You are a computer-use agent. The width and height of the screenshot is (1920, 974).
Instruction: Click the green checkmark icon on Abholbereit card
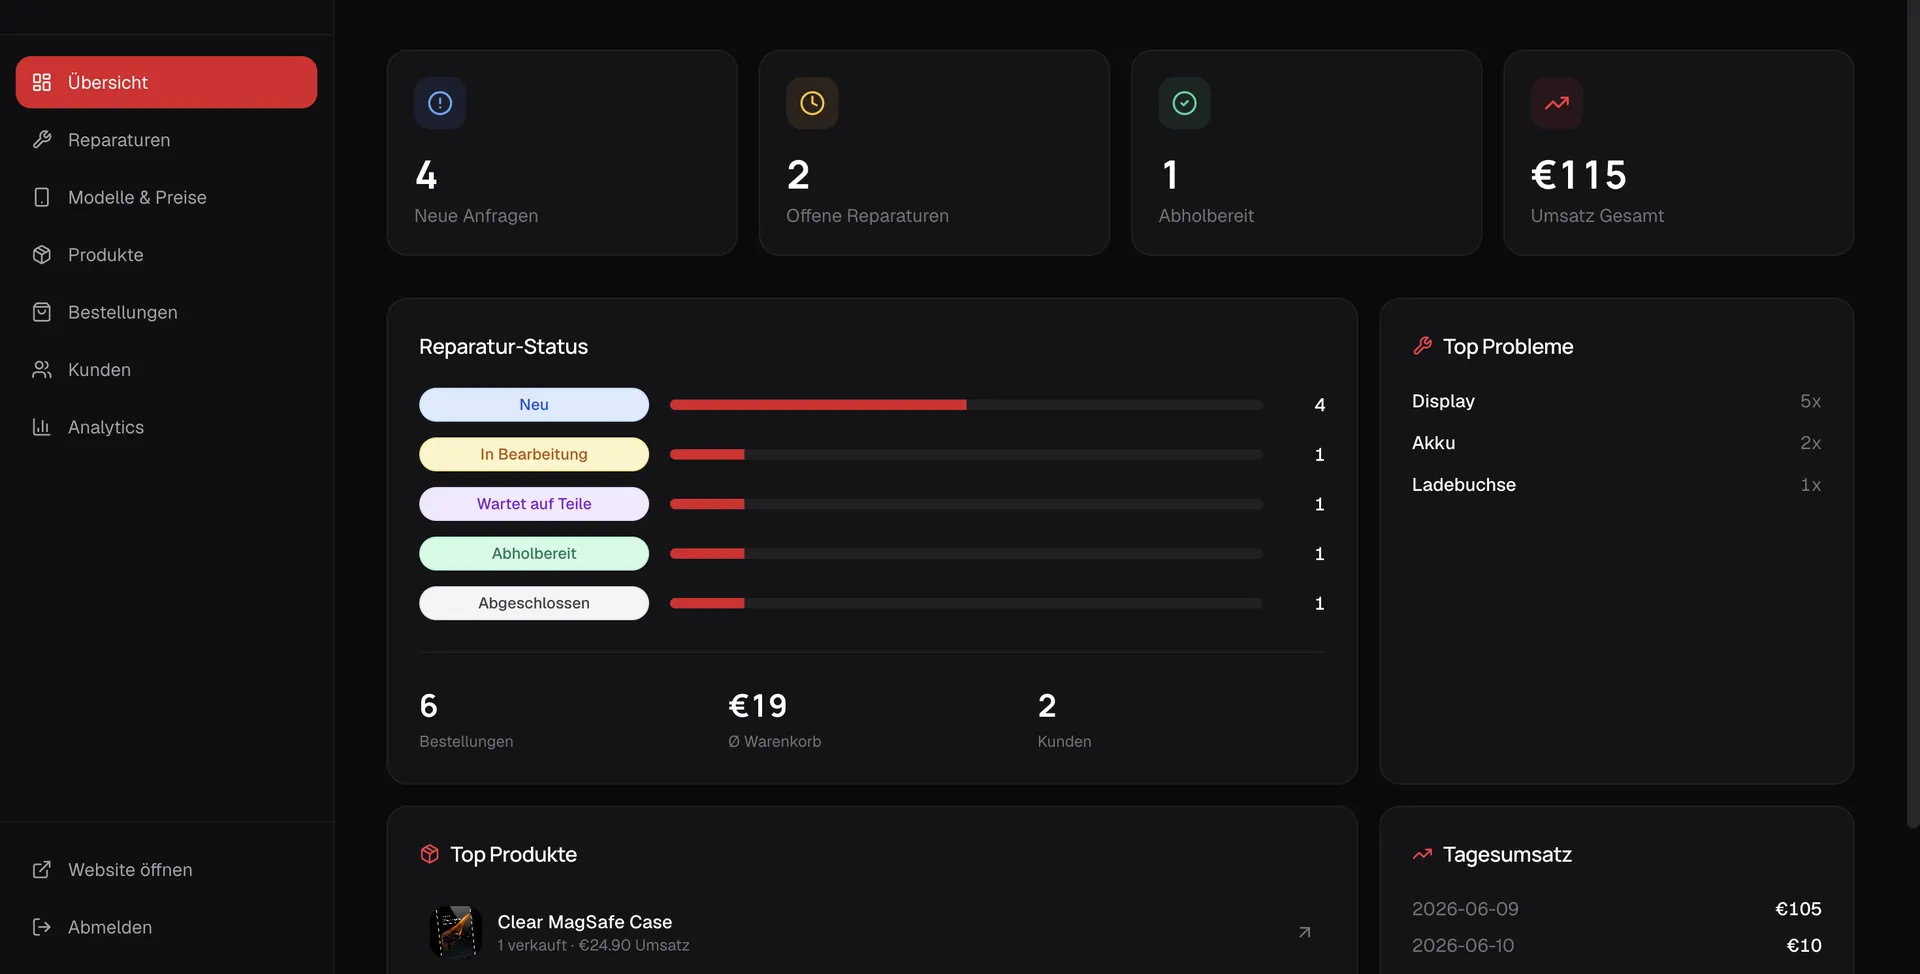[1184, 103]
